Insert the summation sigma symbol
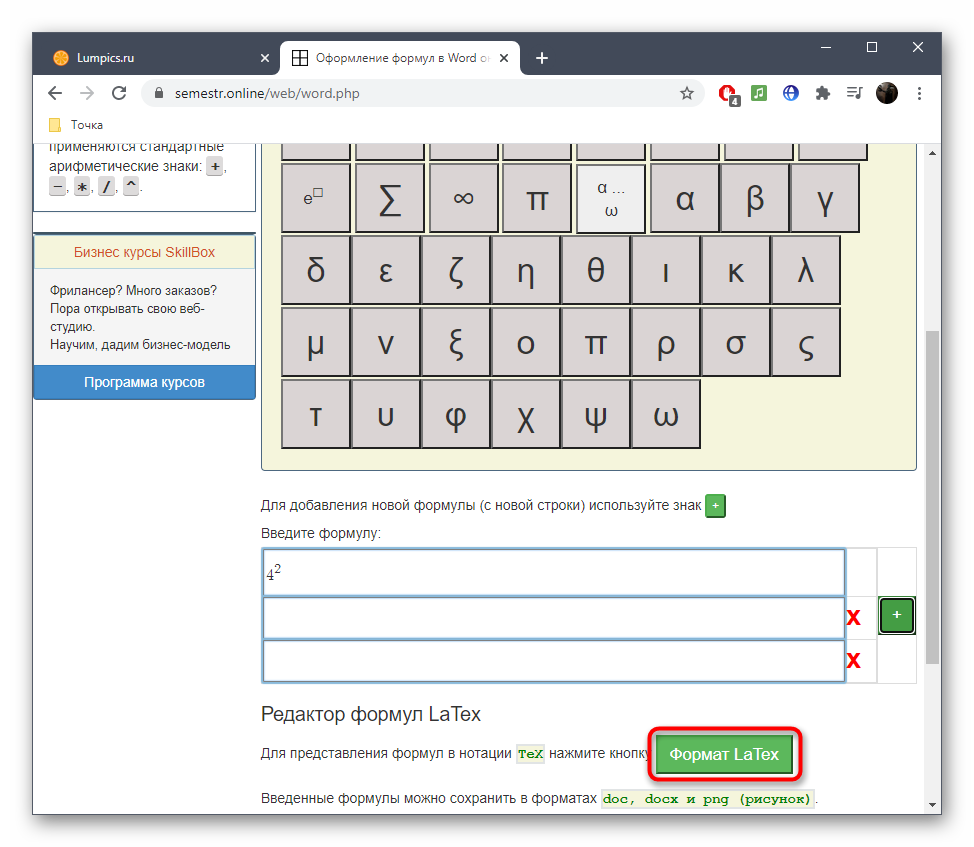The width and height of the screenshot is (974, 847). coord(390,198)
